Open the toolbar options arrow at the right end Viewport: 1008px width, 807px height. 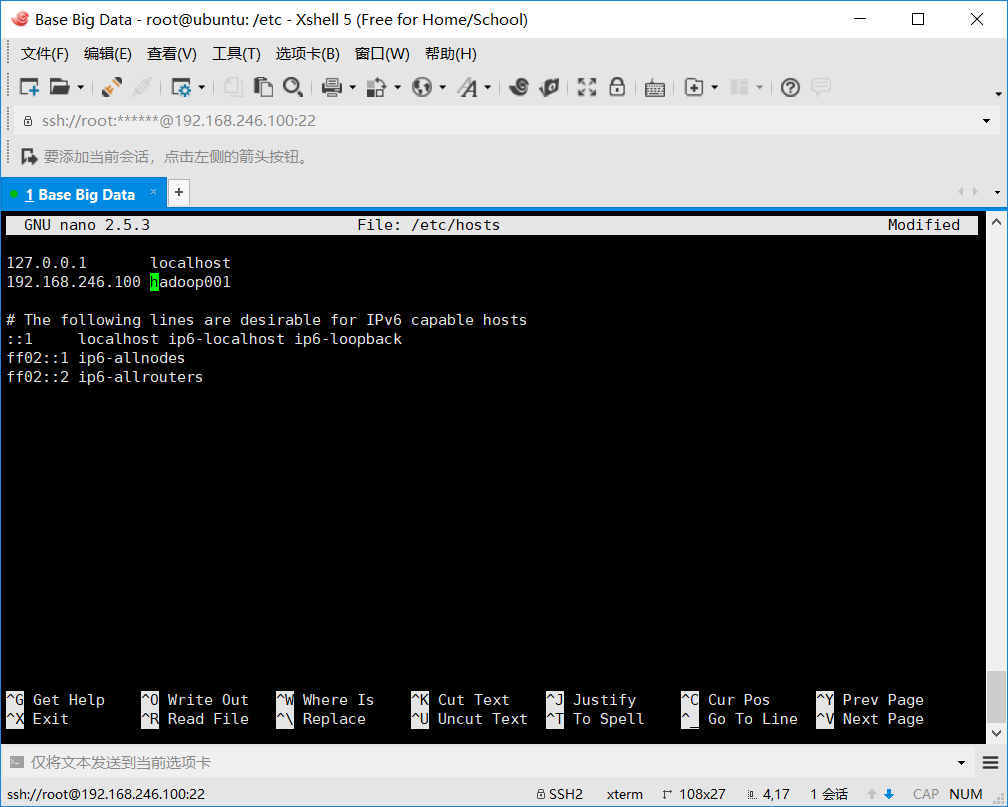pyautogui.click(x=998, y=94)
